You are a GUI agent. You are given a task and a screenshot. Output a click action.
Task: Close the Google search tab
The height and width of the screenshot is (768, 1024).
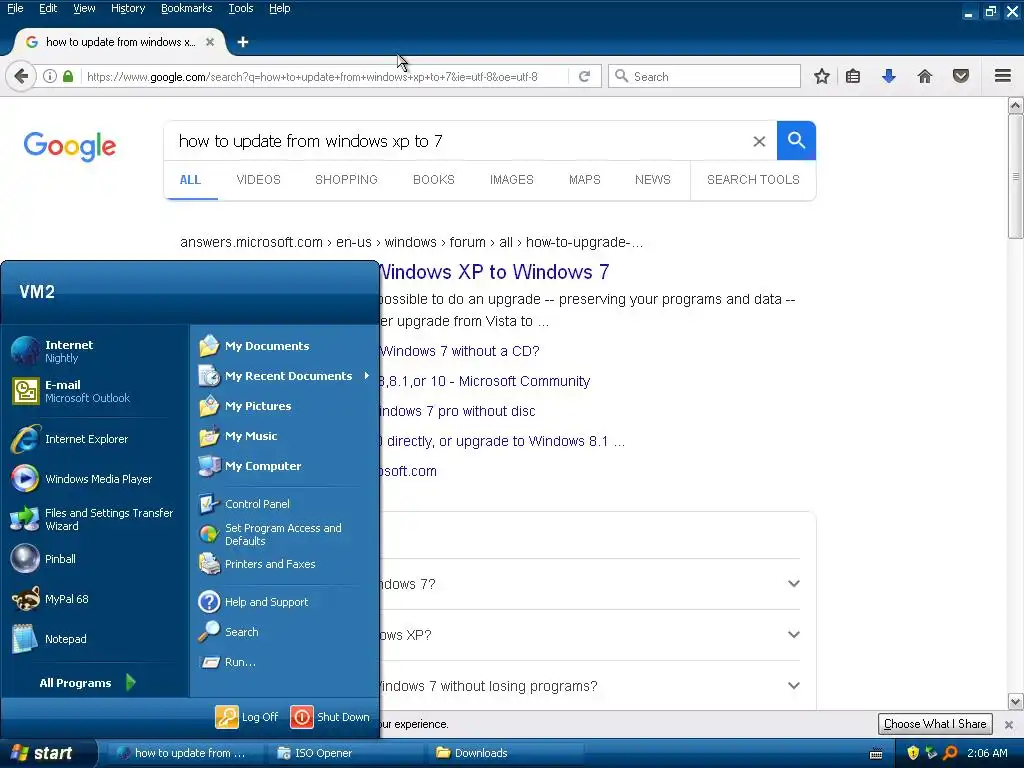coord(210,42)
